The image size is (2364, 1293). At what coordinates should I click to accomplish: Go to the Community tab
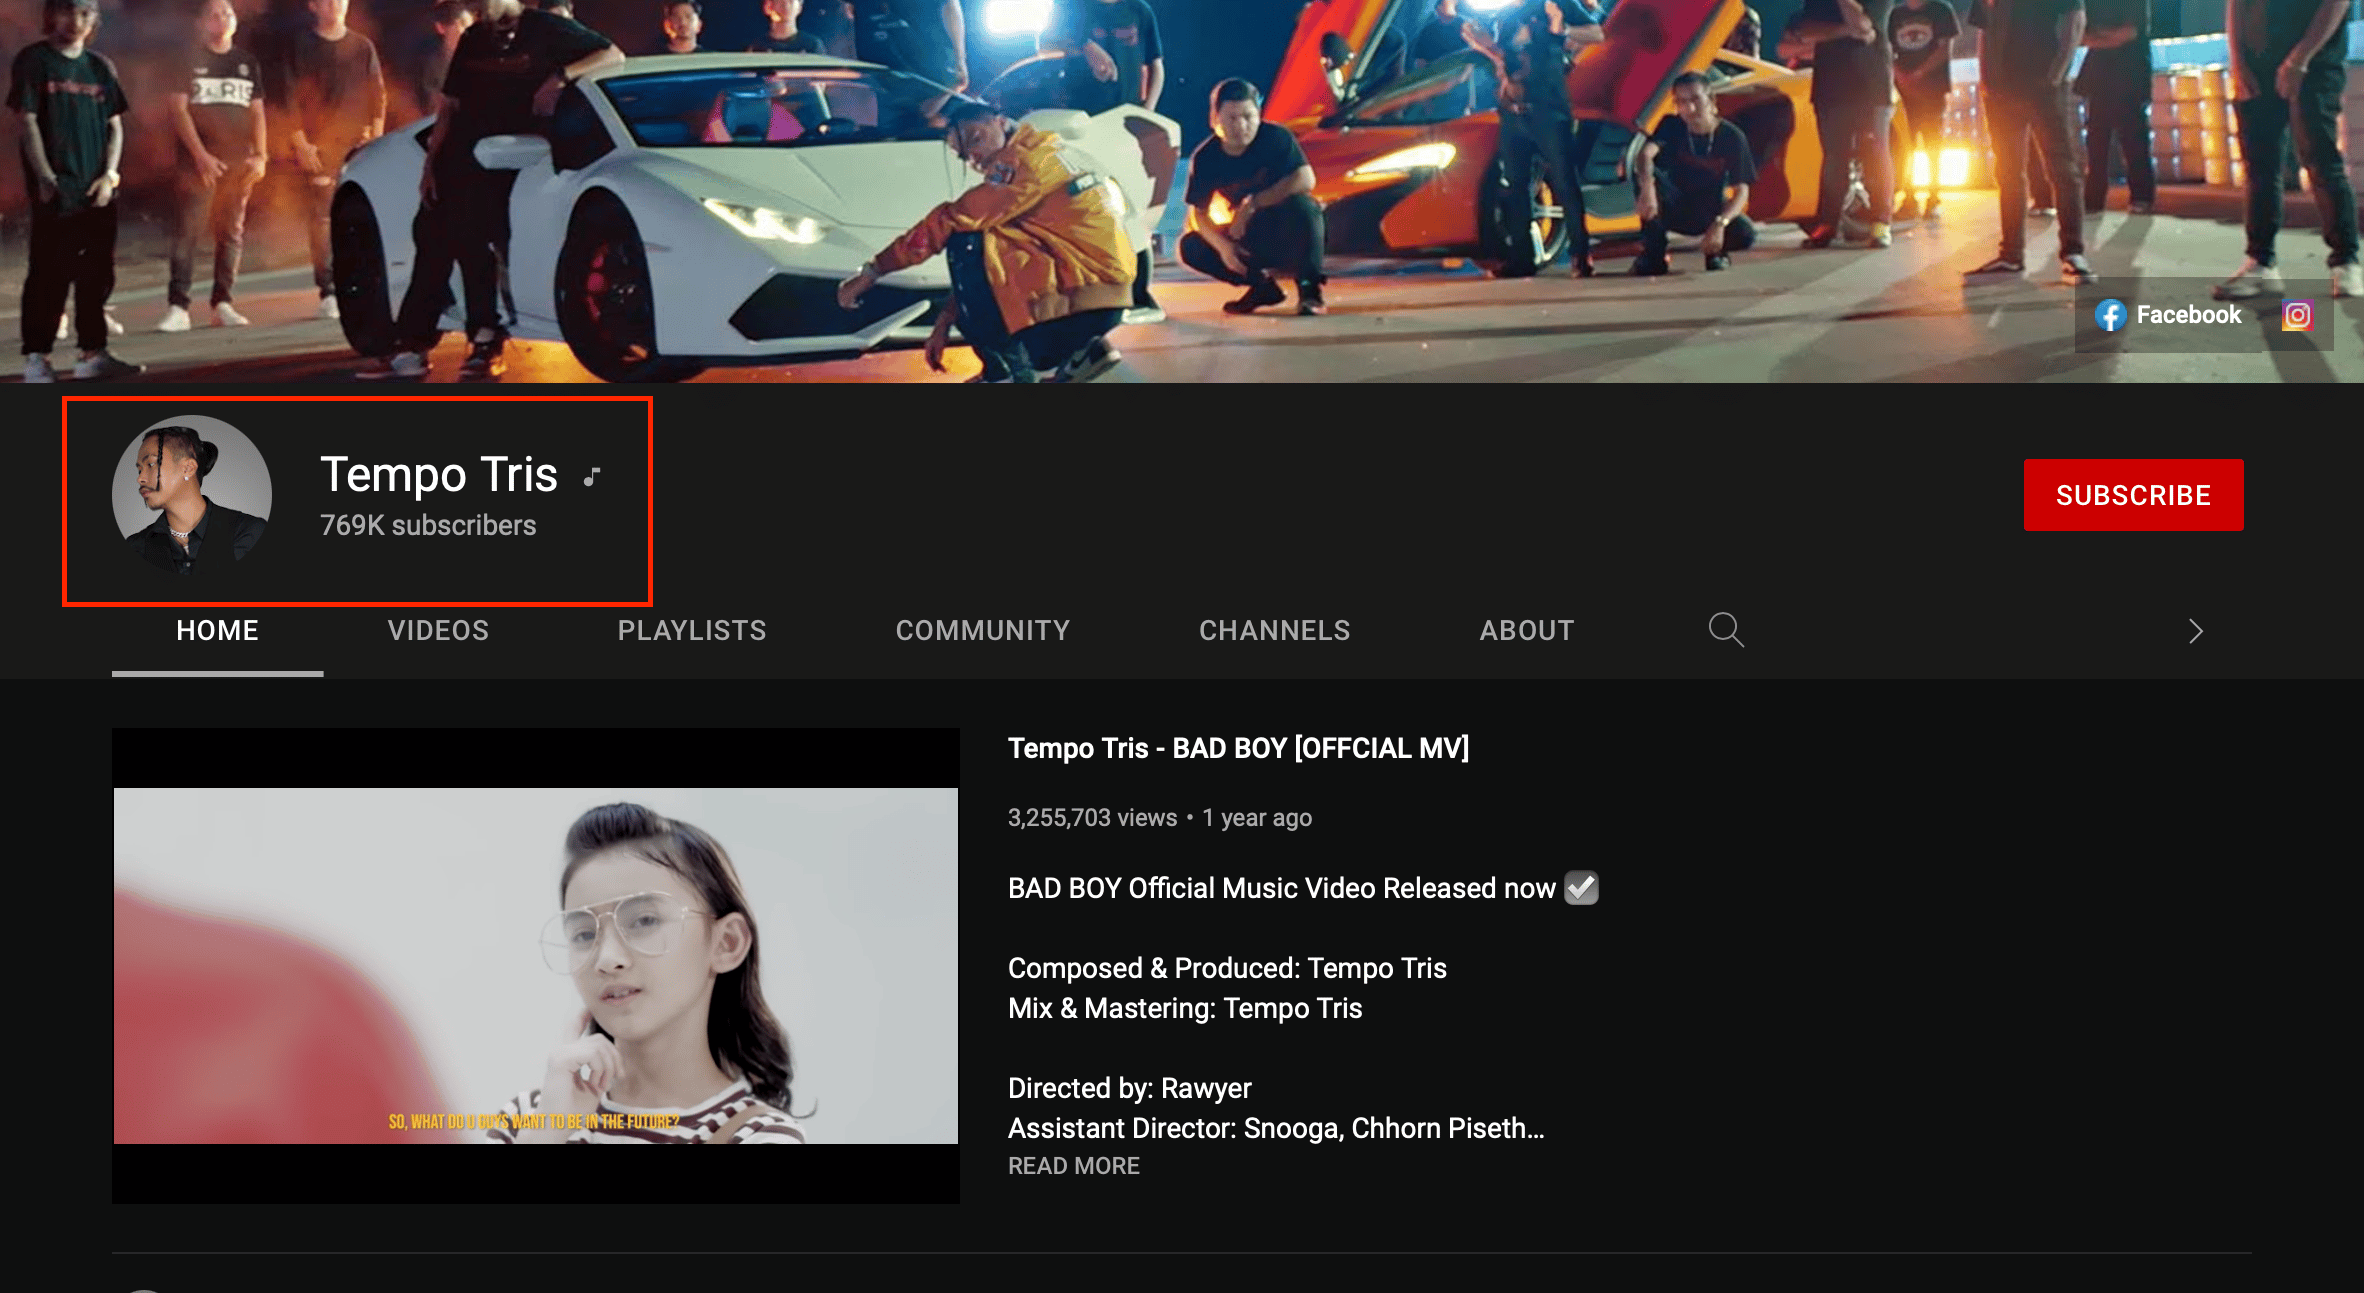click(x=982, y=631)
